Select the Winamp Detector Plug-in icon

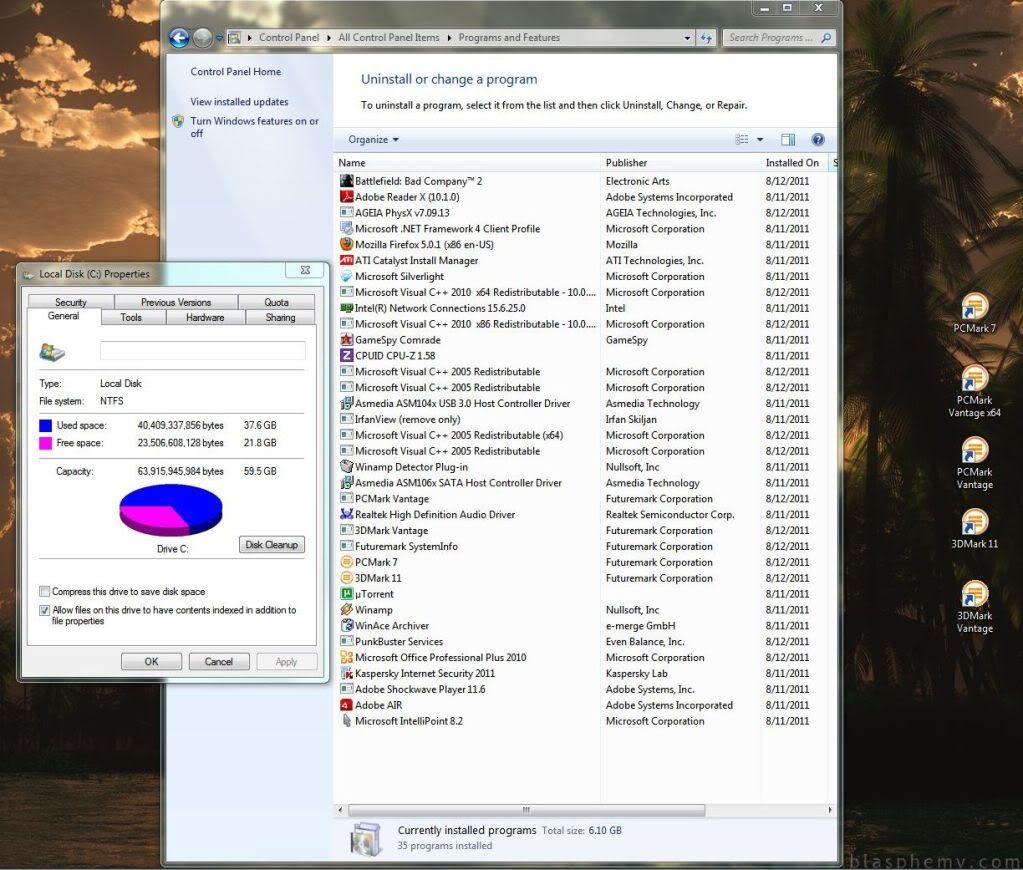pos(346,467)
